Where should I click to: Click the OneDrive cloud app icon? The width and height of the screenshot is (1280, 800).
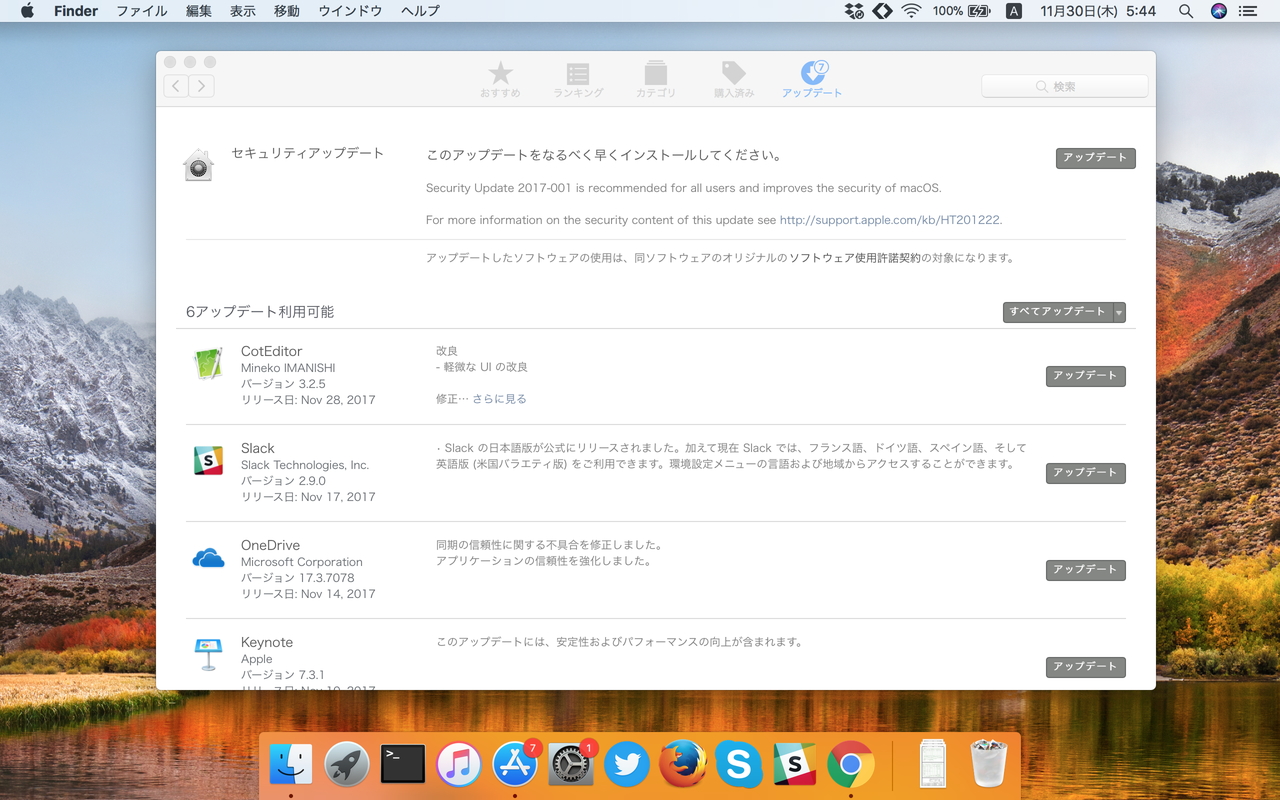pyautogui.click(x=207, y=556)
